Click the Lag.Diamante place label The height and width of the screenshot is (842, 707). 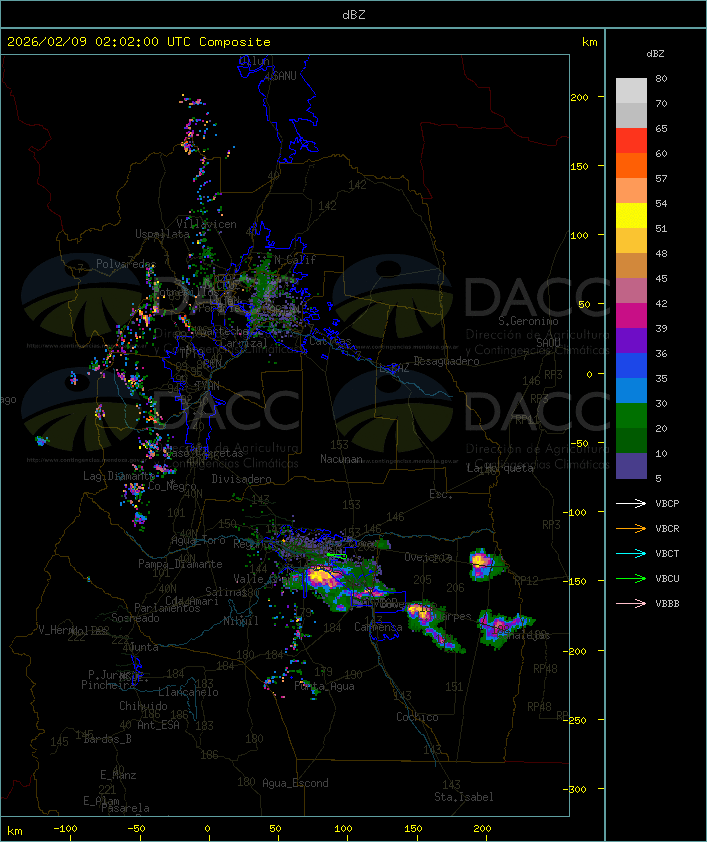click(x=119, y=476)
